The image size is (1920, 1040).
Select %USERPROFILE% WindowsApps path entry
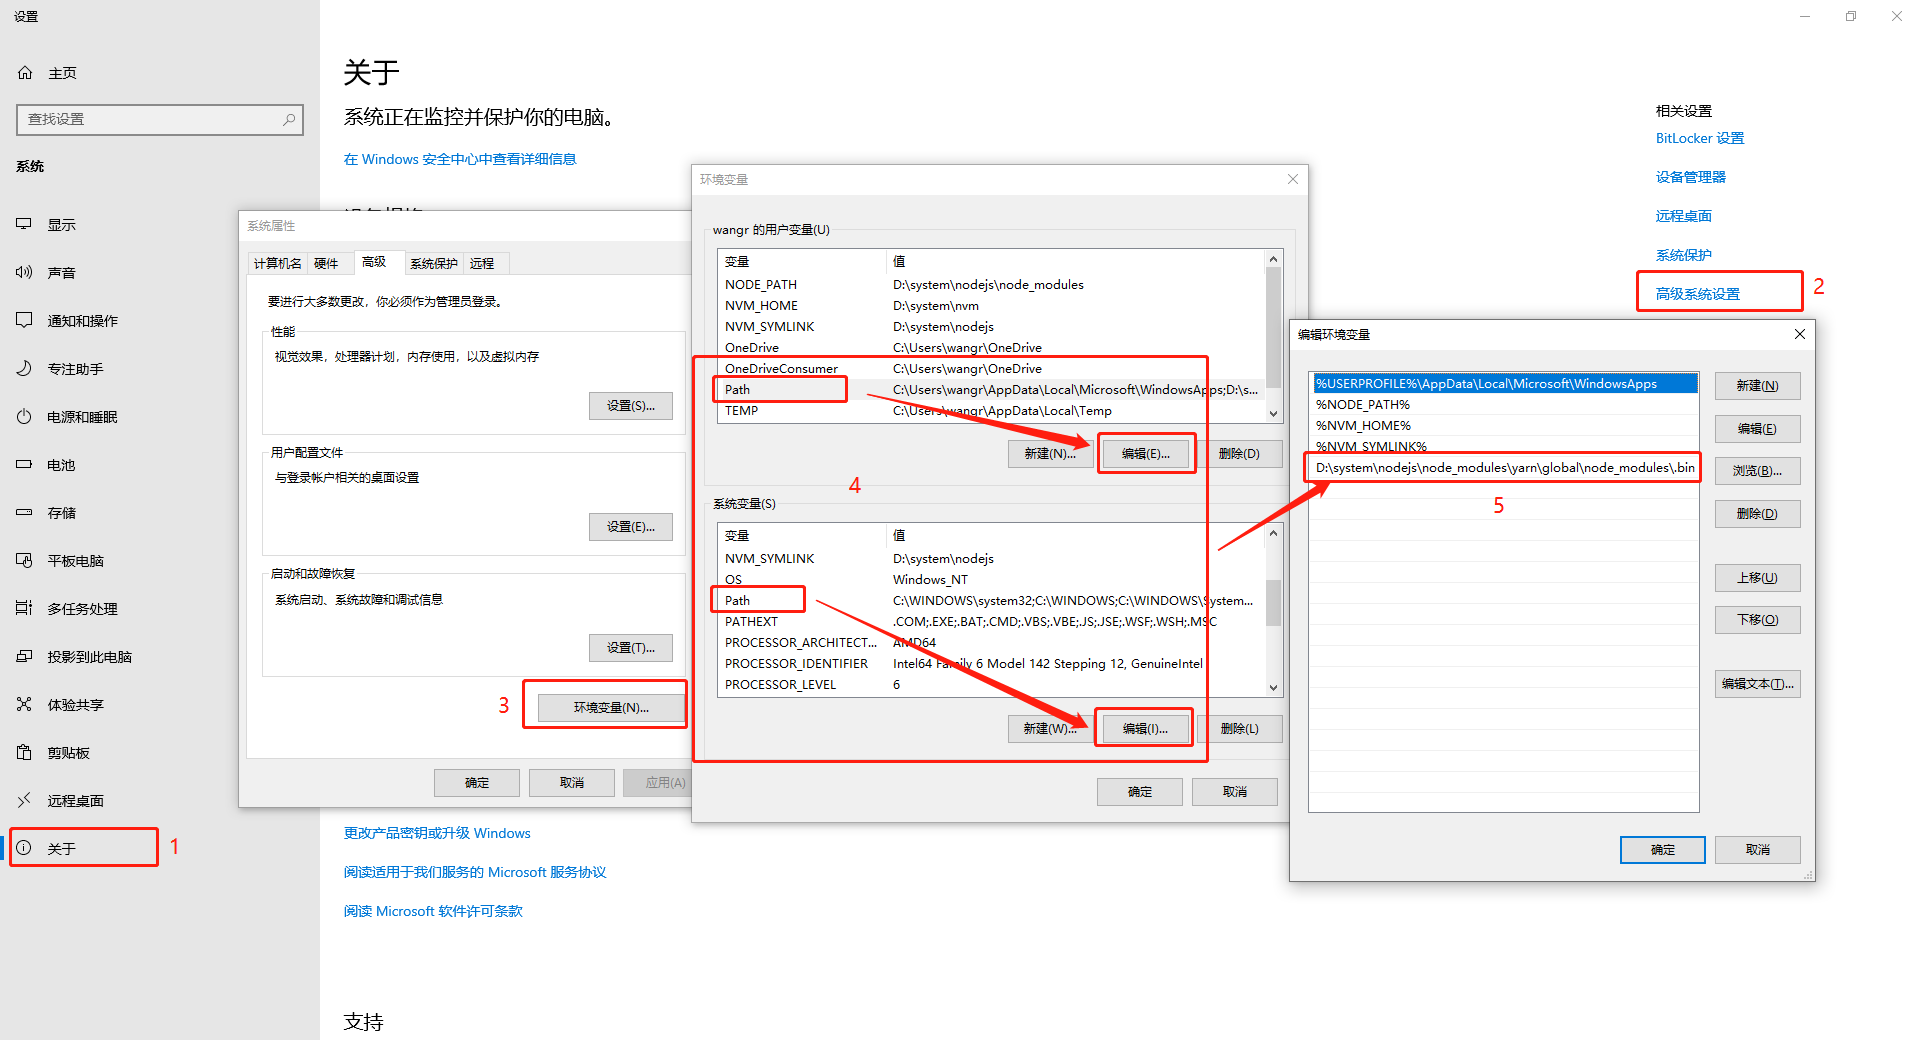[1504, 383]
